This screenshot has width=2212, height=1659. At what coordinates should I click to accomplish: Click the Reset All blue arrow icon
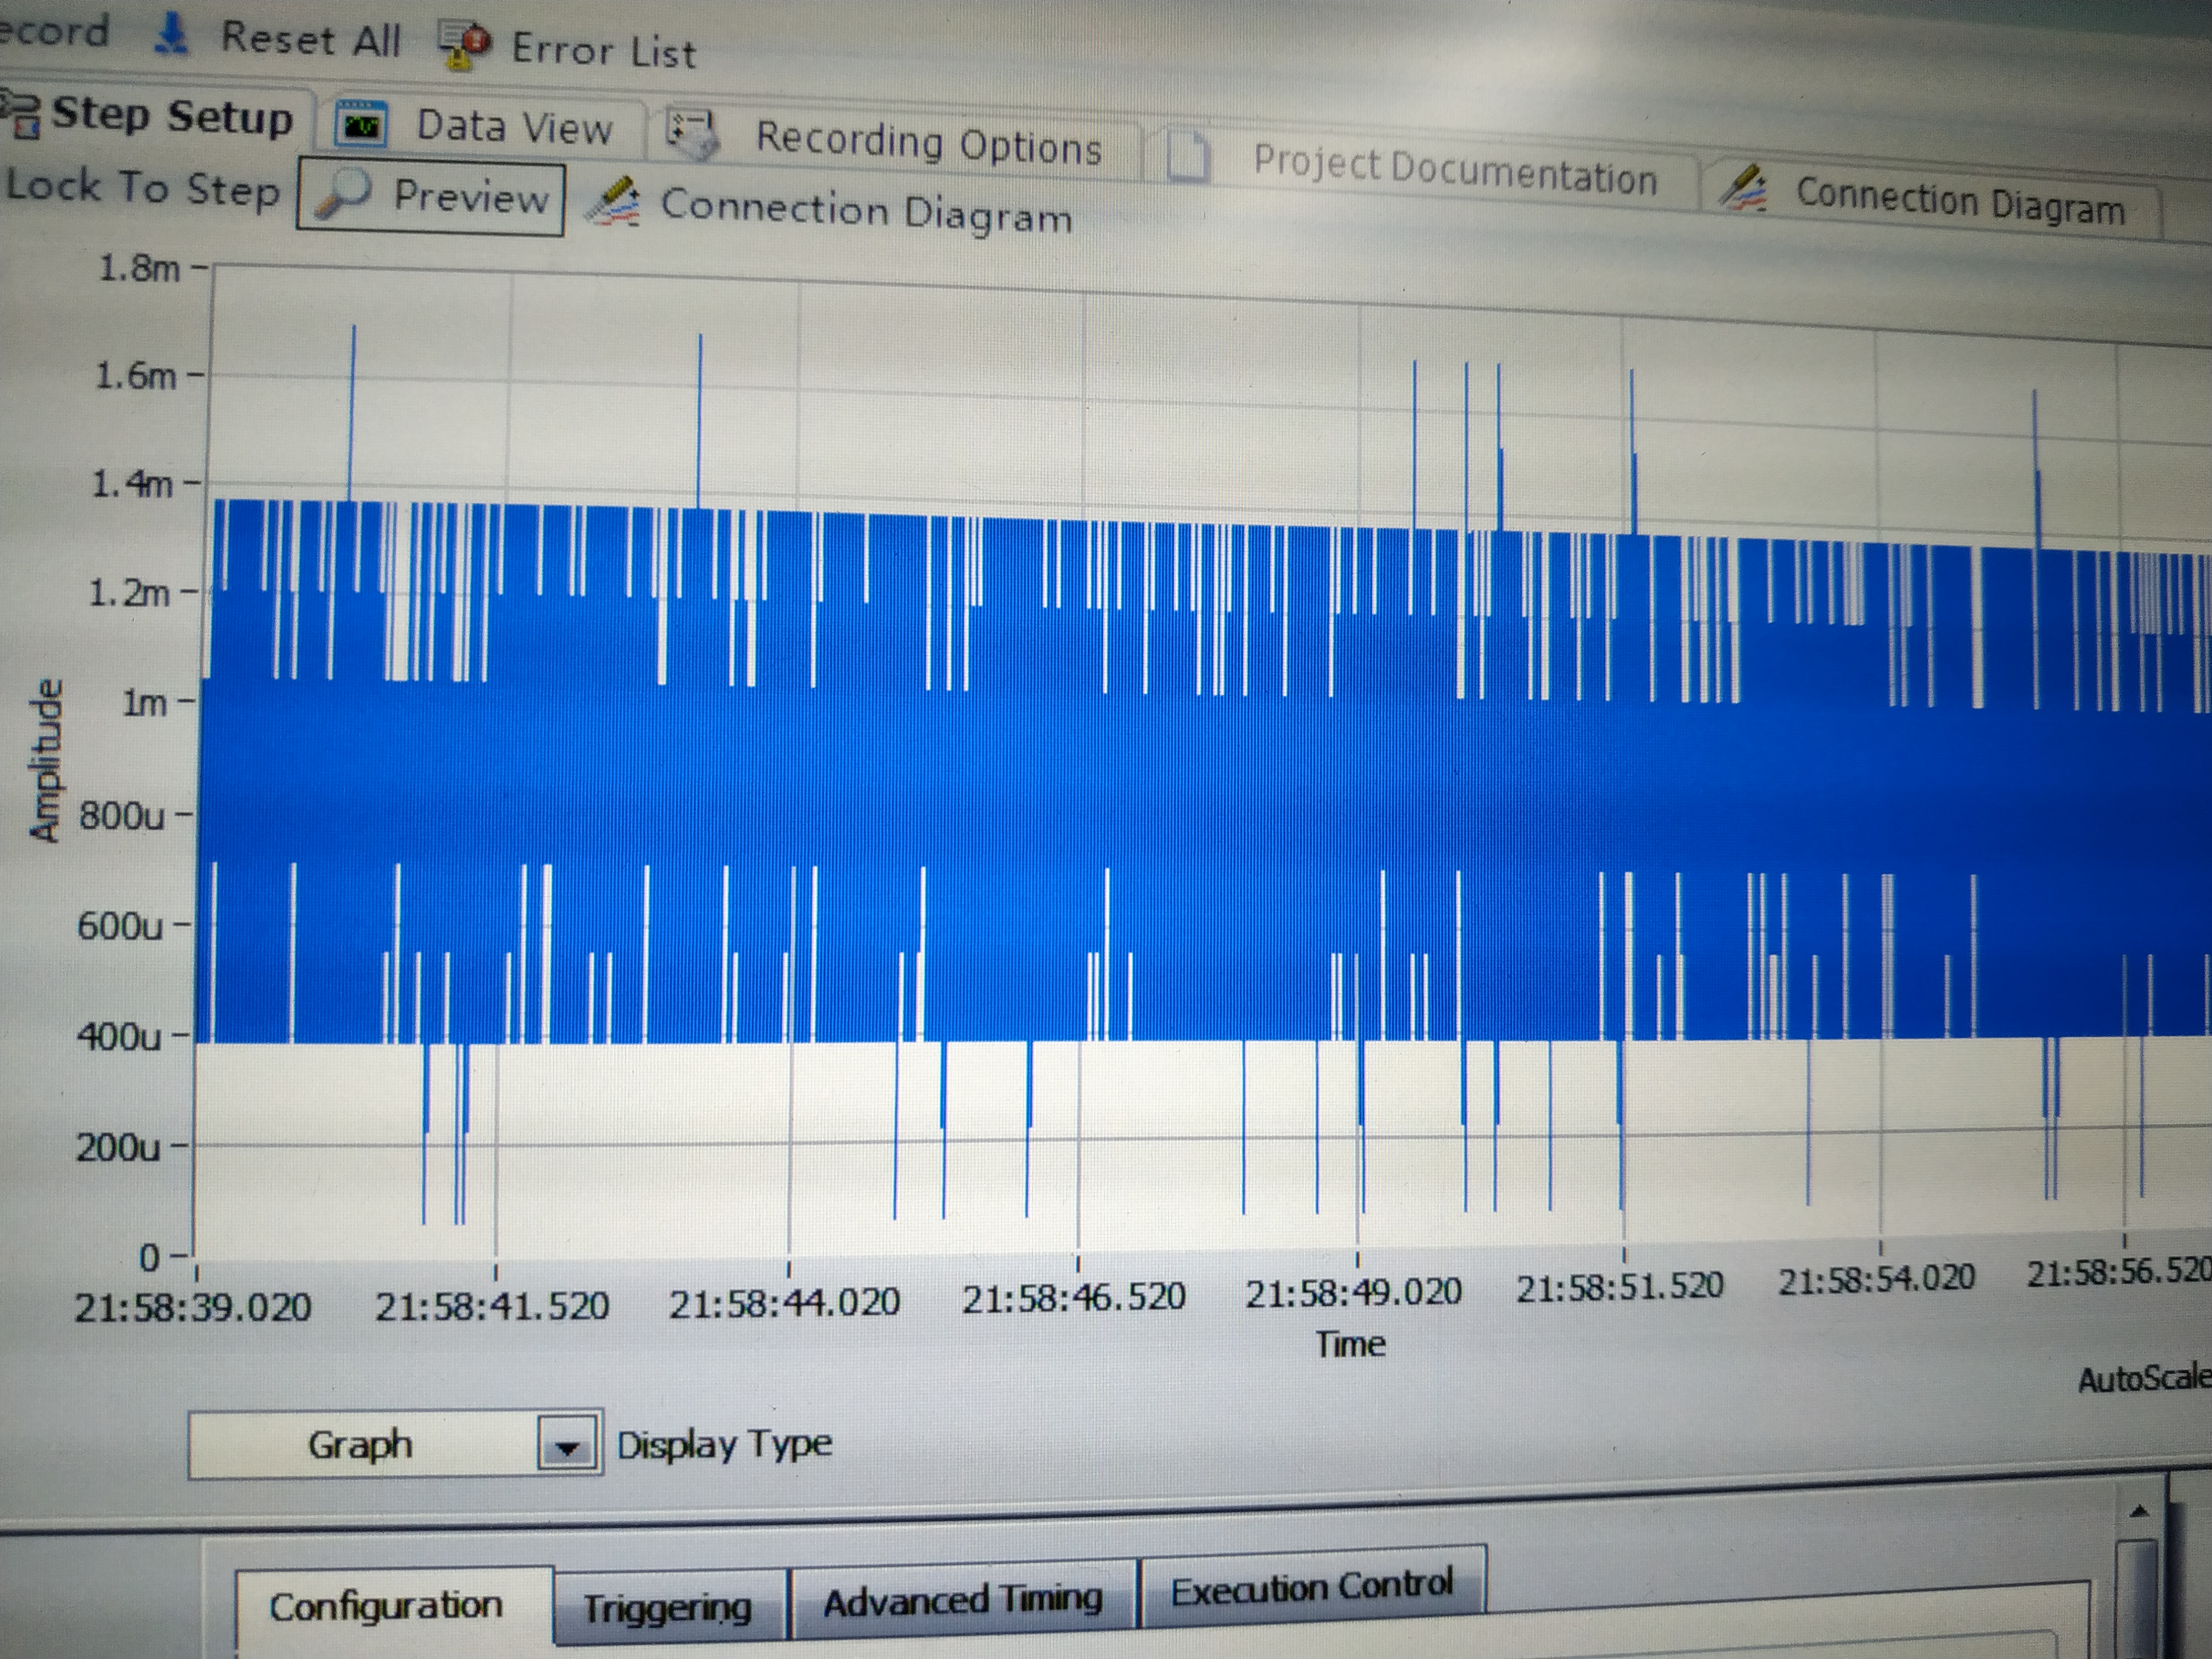tap(172, 35)
